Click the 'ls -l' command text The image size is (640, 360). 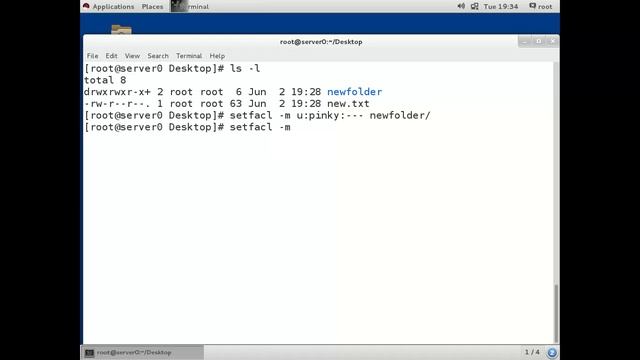pos(245,68)
